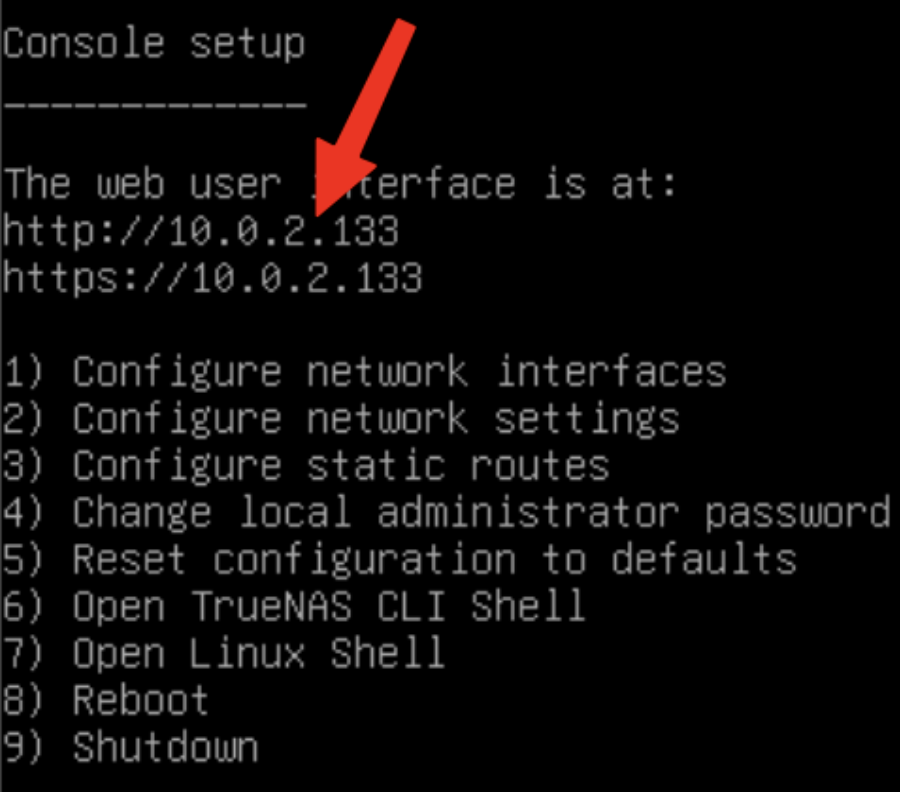Open TrueNAS CLI Shell option
The image size is (900, 792).
[x=328, y=606]
